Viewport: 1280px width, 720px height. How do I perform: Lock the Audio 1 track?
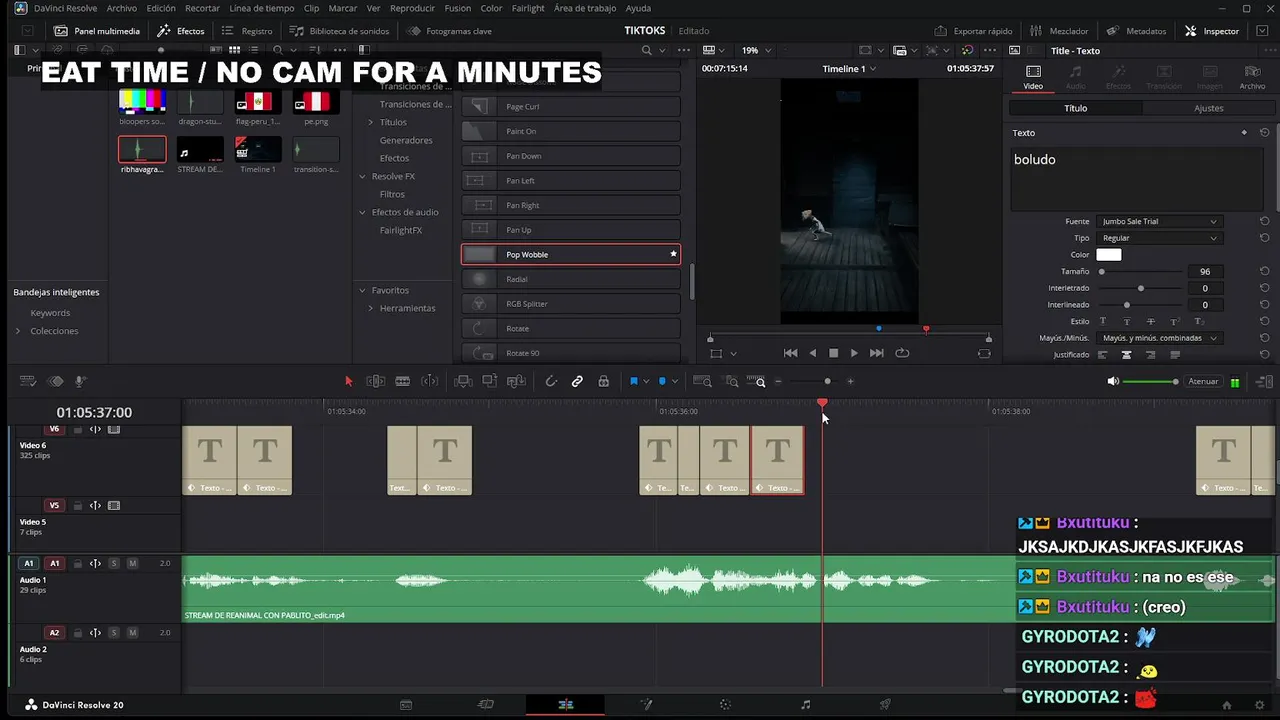click(78, 563)
